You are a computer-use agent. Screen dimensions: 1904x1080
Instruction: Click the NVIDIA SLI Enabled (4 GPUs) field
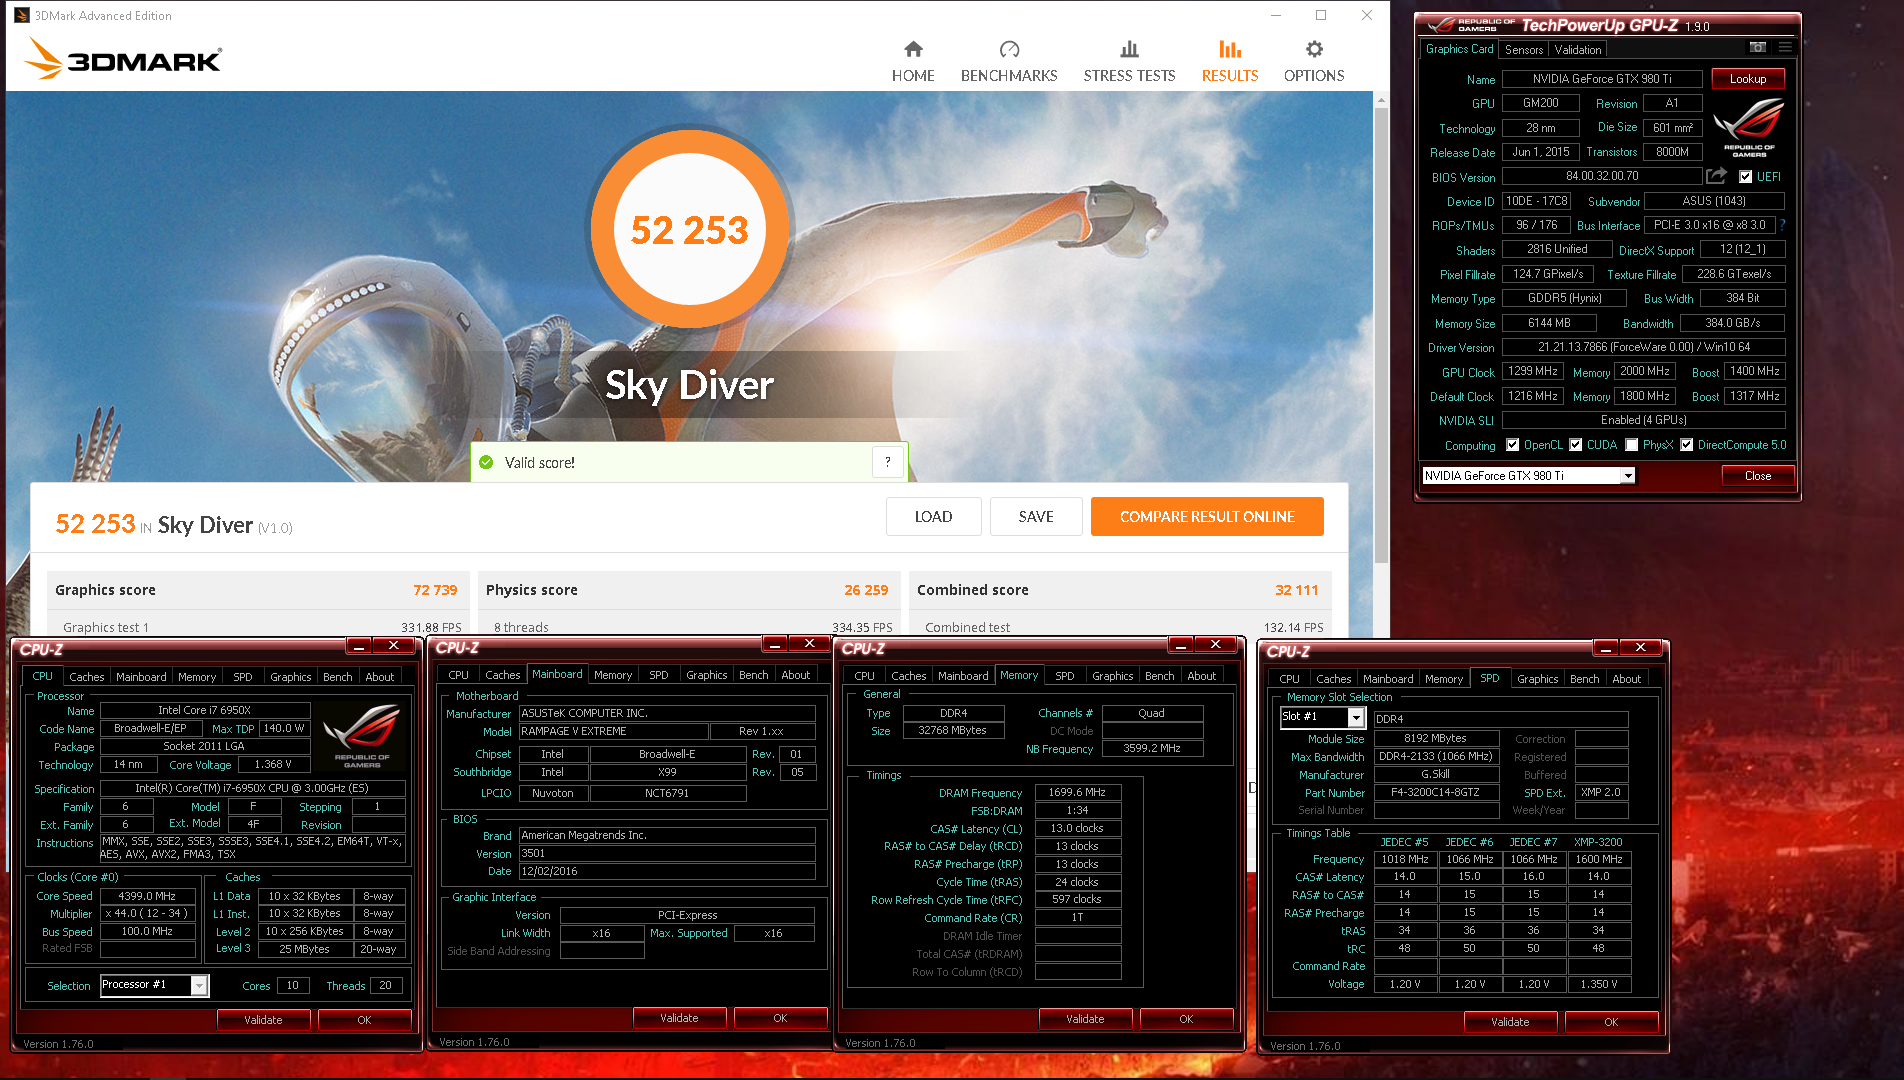(x=1643, y=420)
